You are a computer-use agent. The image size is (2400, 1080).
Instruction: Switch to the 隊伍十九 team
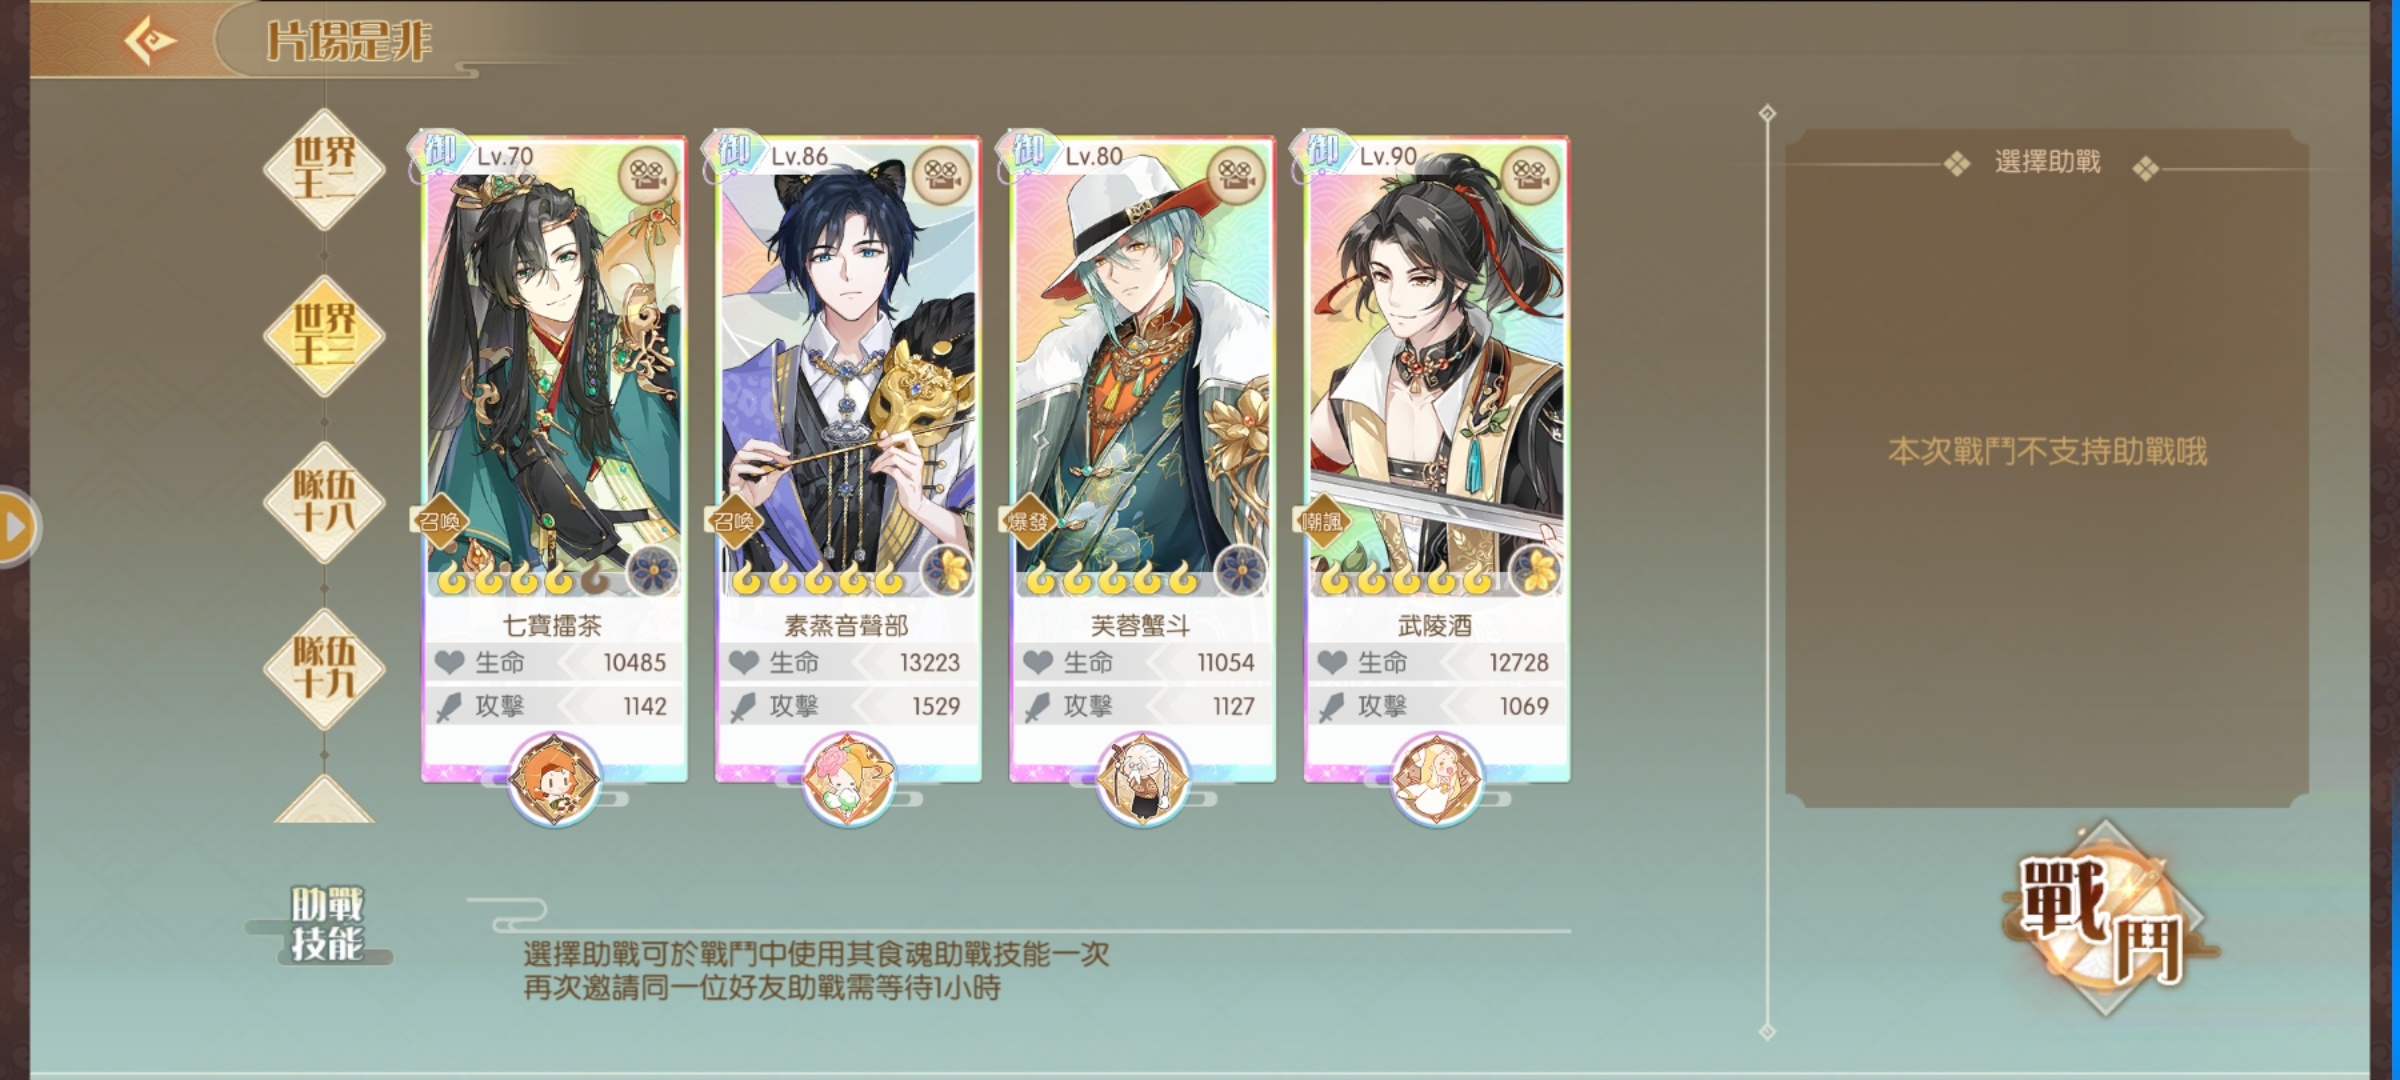pyautogui.click(x=324, y=668)
